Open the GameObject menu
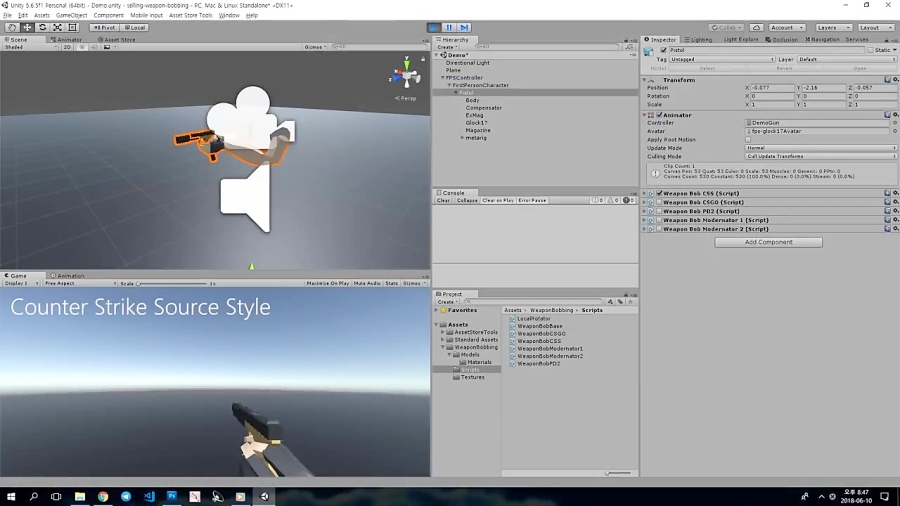Image resolution: width=900 pixels, height=506 pixels. pyautogui.click(x=71, y=15)
